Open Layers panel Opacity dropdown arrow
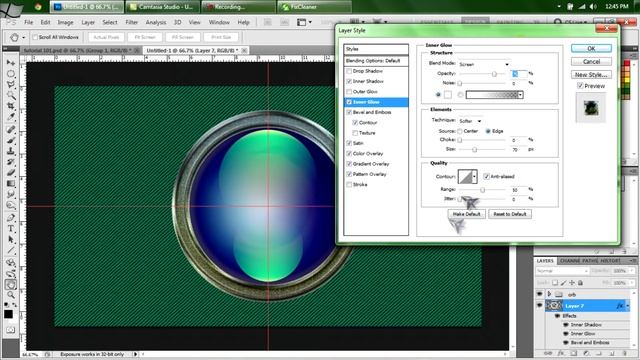 [x=631, y=271]
